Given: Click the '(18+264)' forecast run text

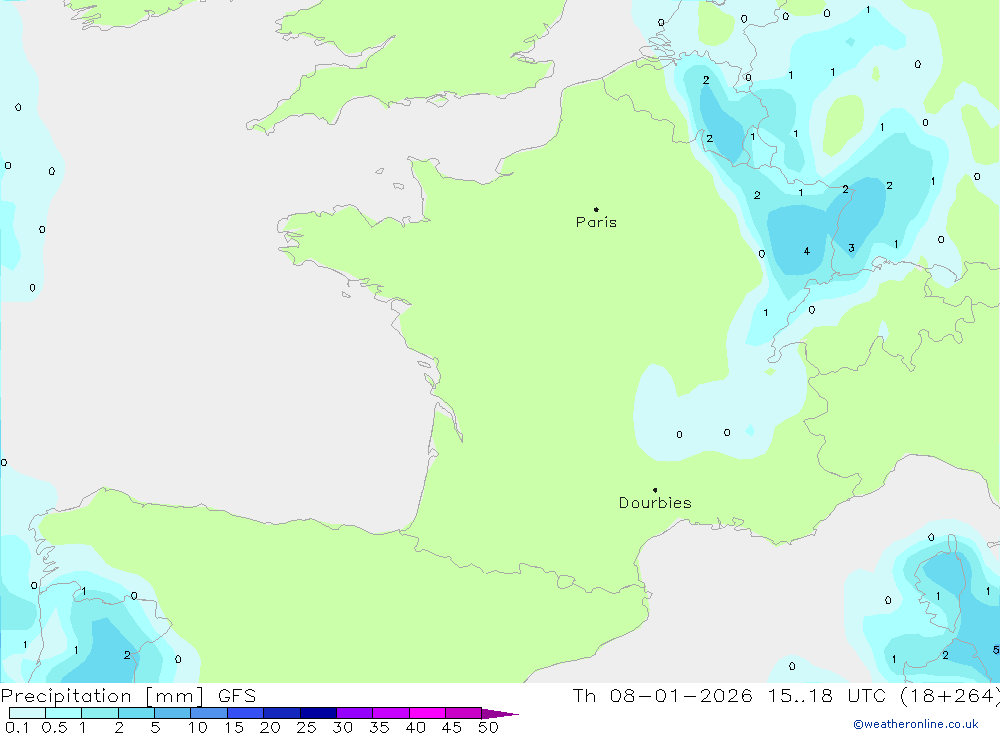Looking at the screenshot, I should pos(950,696).
